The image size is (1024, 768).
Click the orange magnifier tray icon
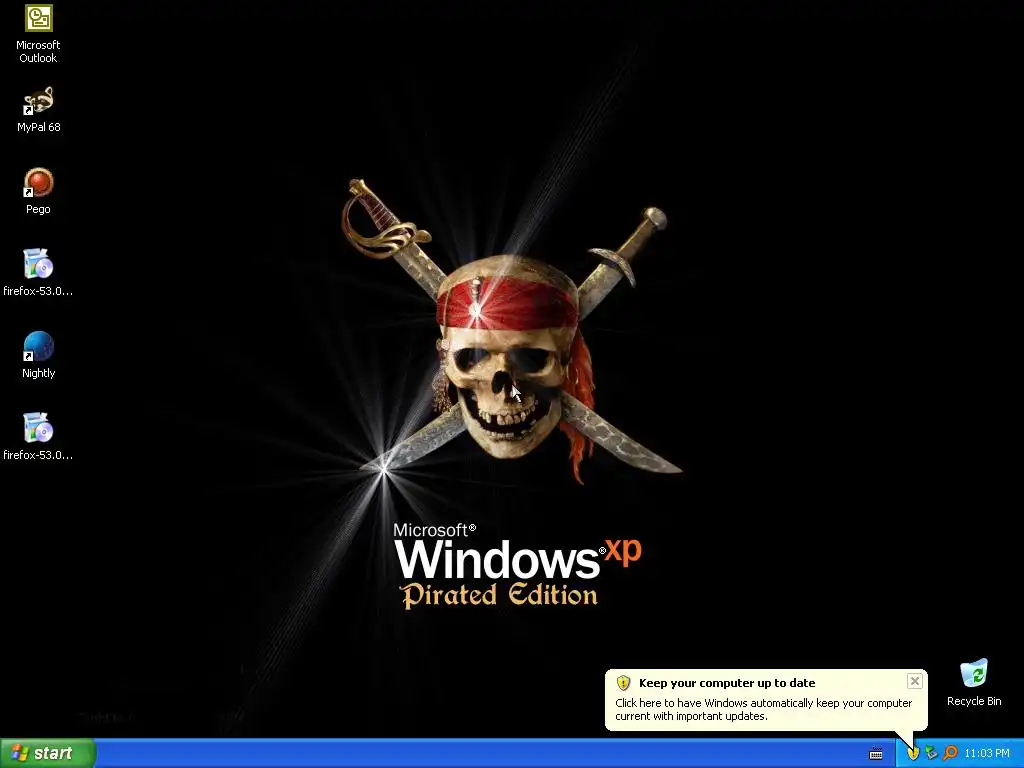(x=950, y=754)
